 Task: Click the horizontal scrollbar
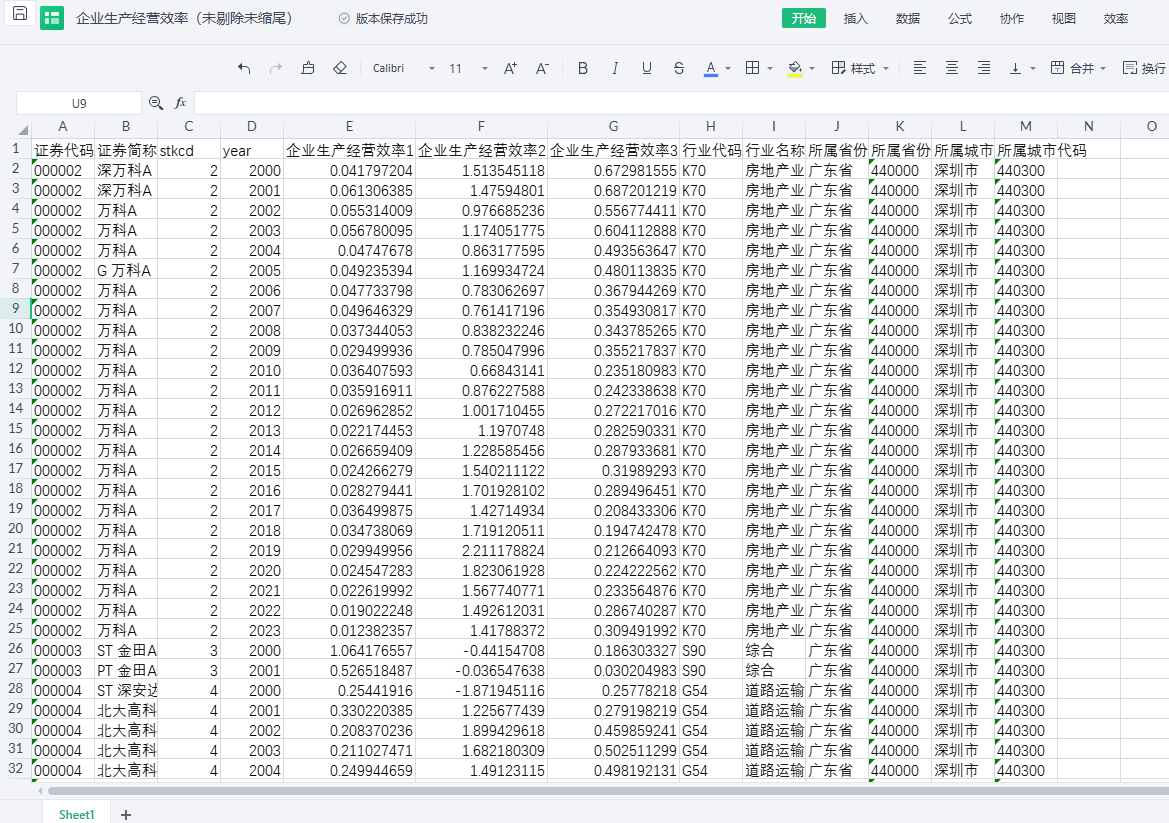[608, 790]
